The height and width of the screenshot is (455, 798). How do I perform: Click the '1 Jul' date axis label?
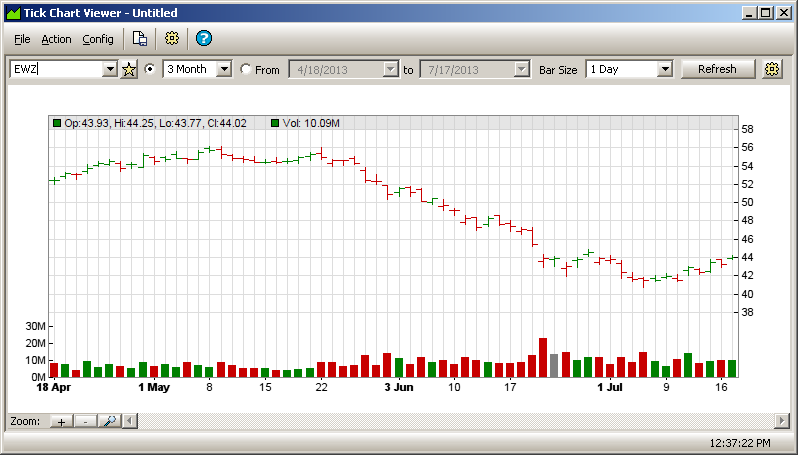610,387
